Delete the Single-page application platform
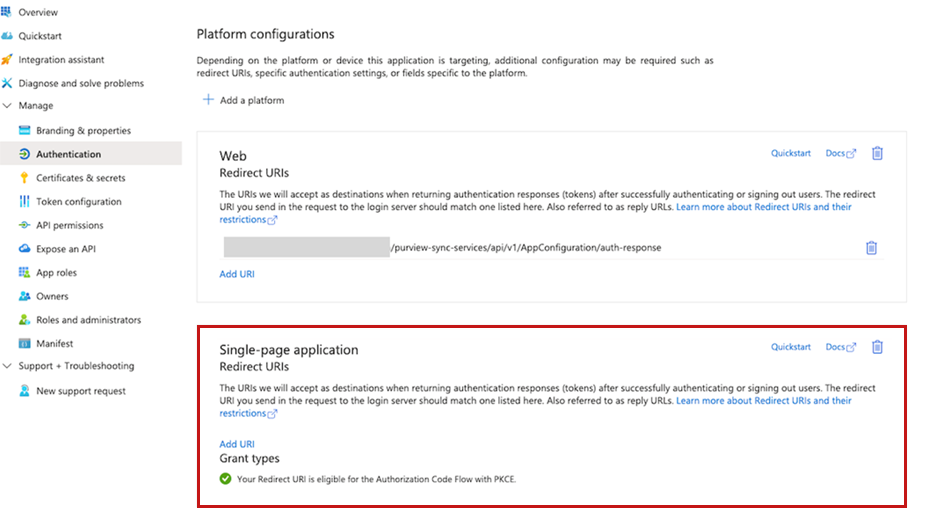 pos(877,347)
